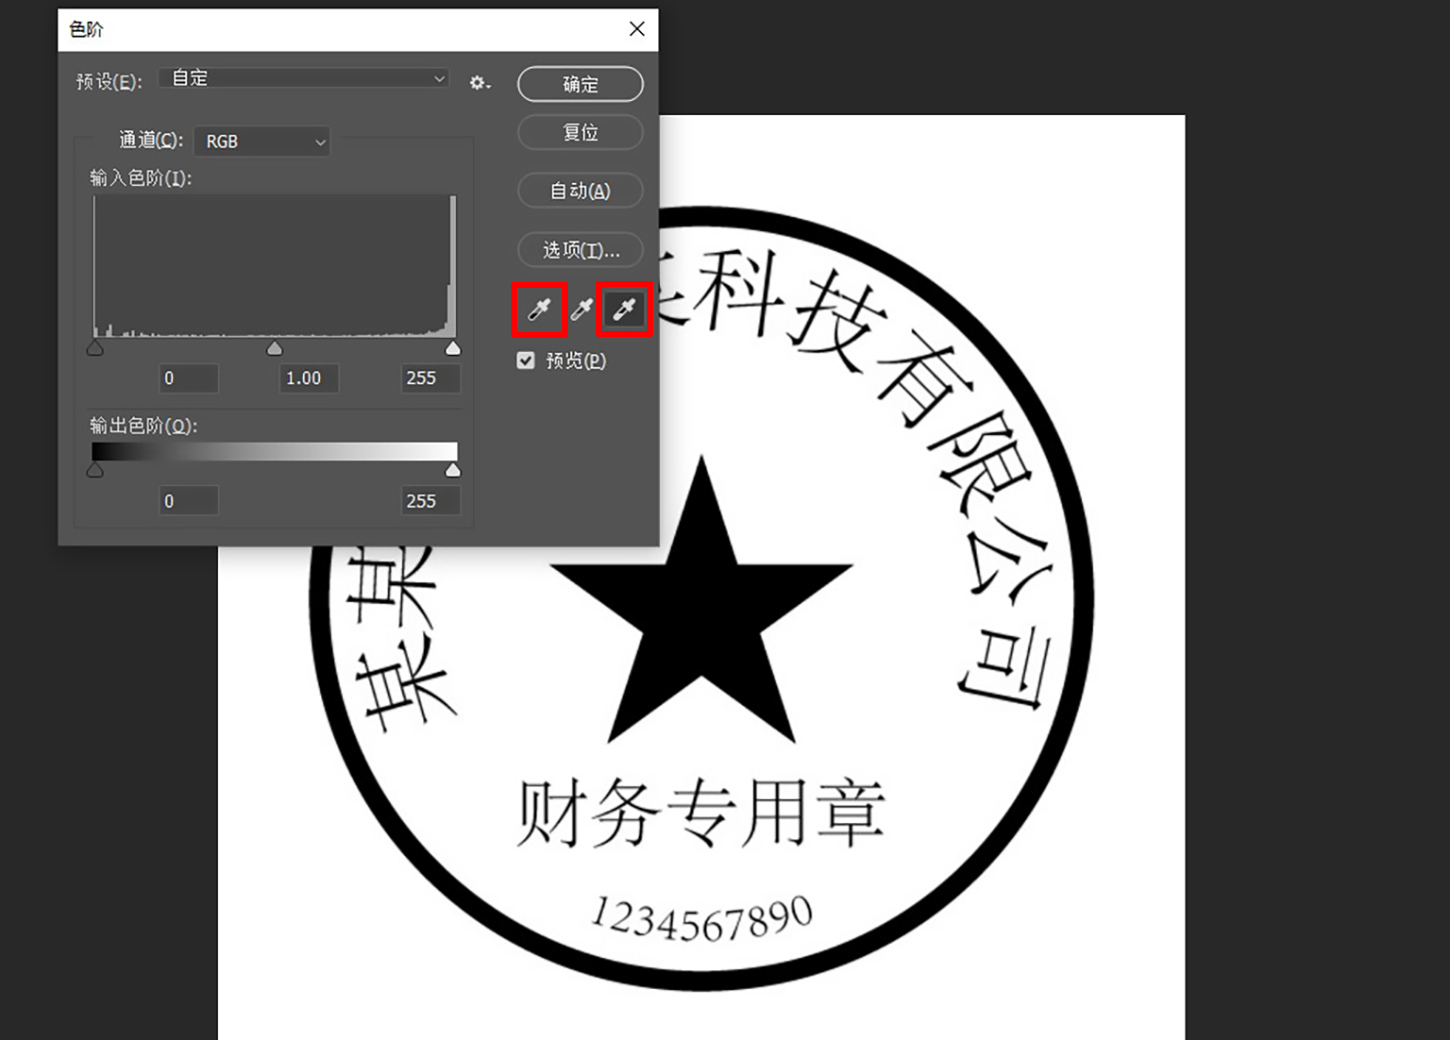Image resolution: width=1450 pixels, height=1040 pixels.
Task: Click the histogram in the Levels dialog
Action: coord(273,265)
